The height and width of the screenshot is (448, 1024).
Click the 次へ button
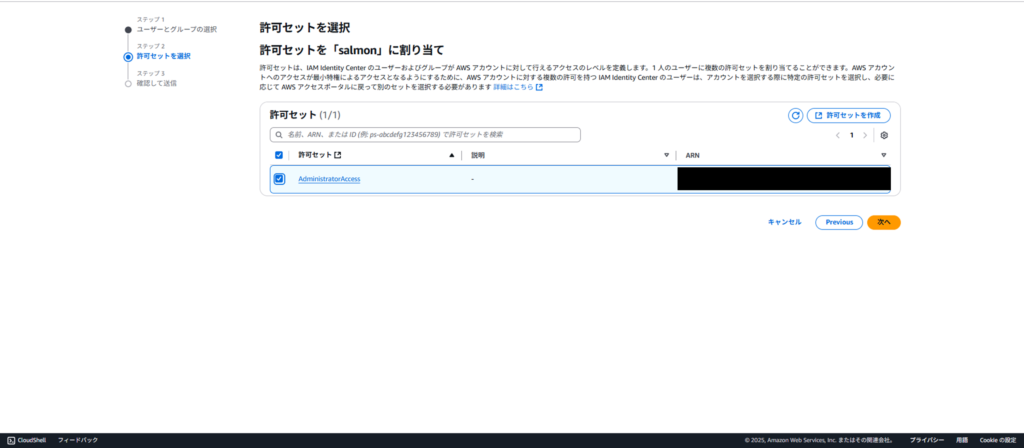click(x=884, y=222)
